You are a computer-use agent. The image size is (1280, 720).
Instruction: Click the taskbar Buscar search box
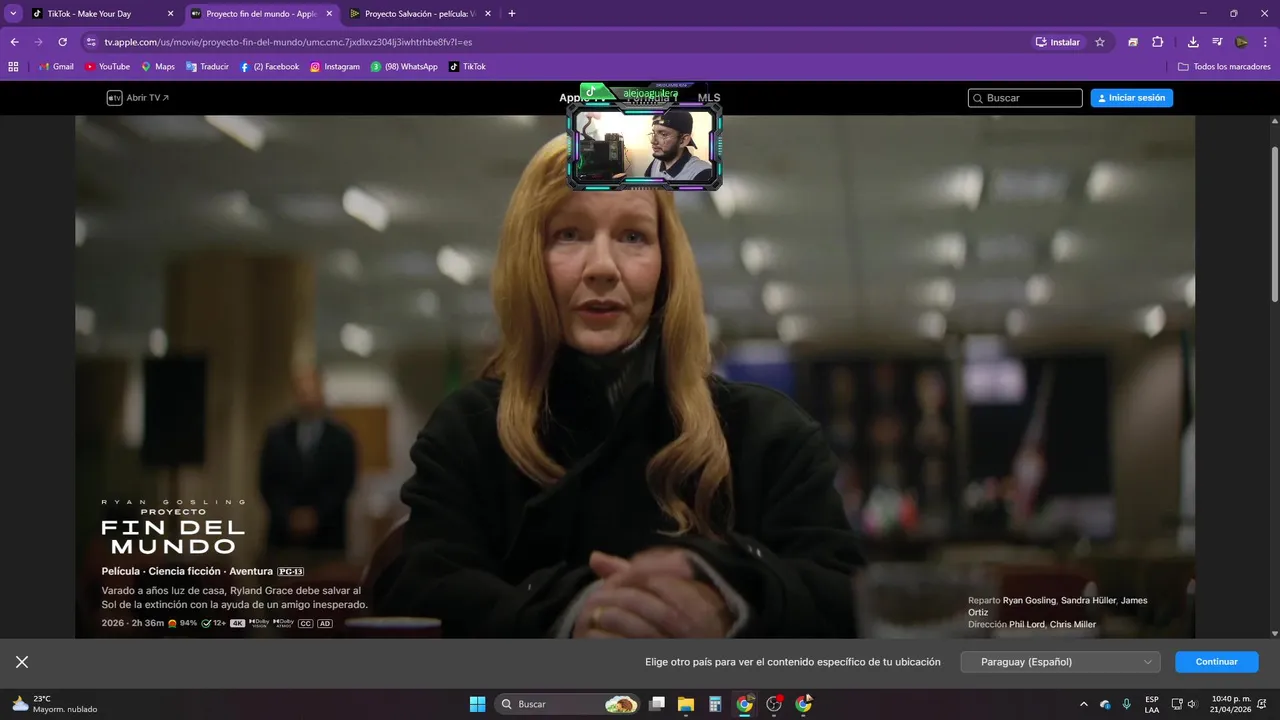pyautogui.click(x=567, y=704)
